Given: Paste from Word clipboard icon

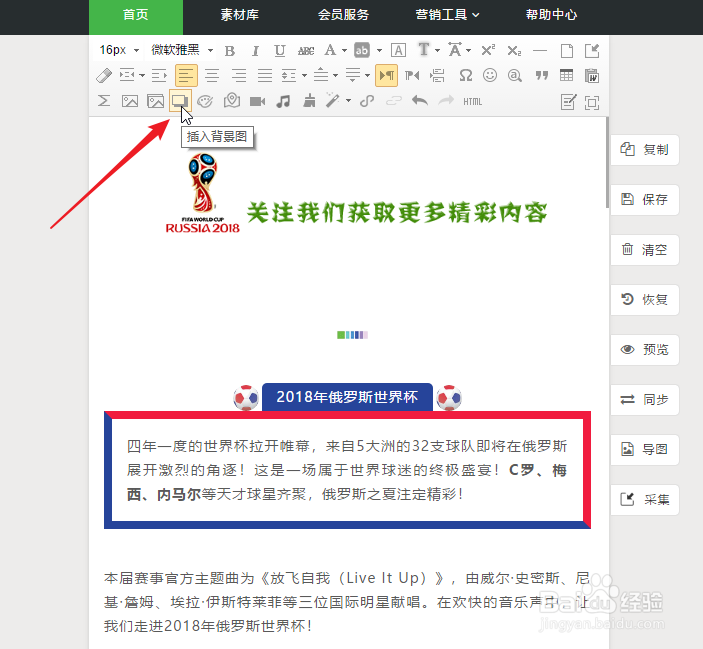Looking at the screenshot, I should click(x=592, y=75).
